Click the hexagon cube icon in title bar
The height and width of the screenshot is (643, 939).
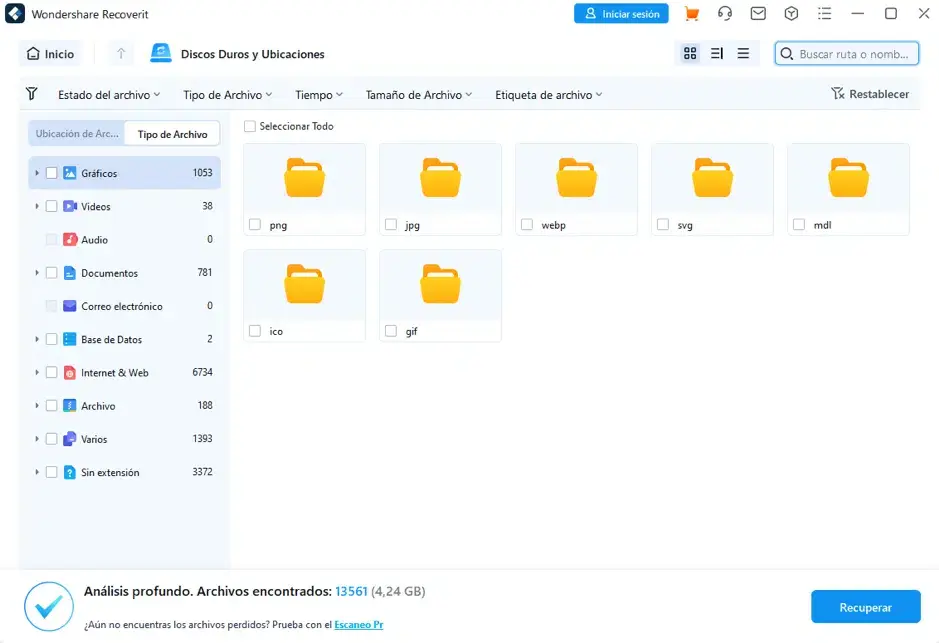coord(791,14)
